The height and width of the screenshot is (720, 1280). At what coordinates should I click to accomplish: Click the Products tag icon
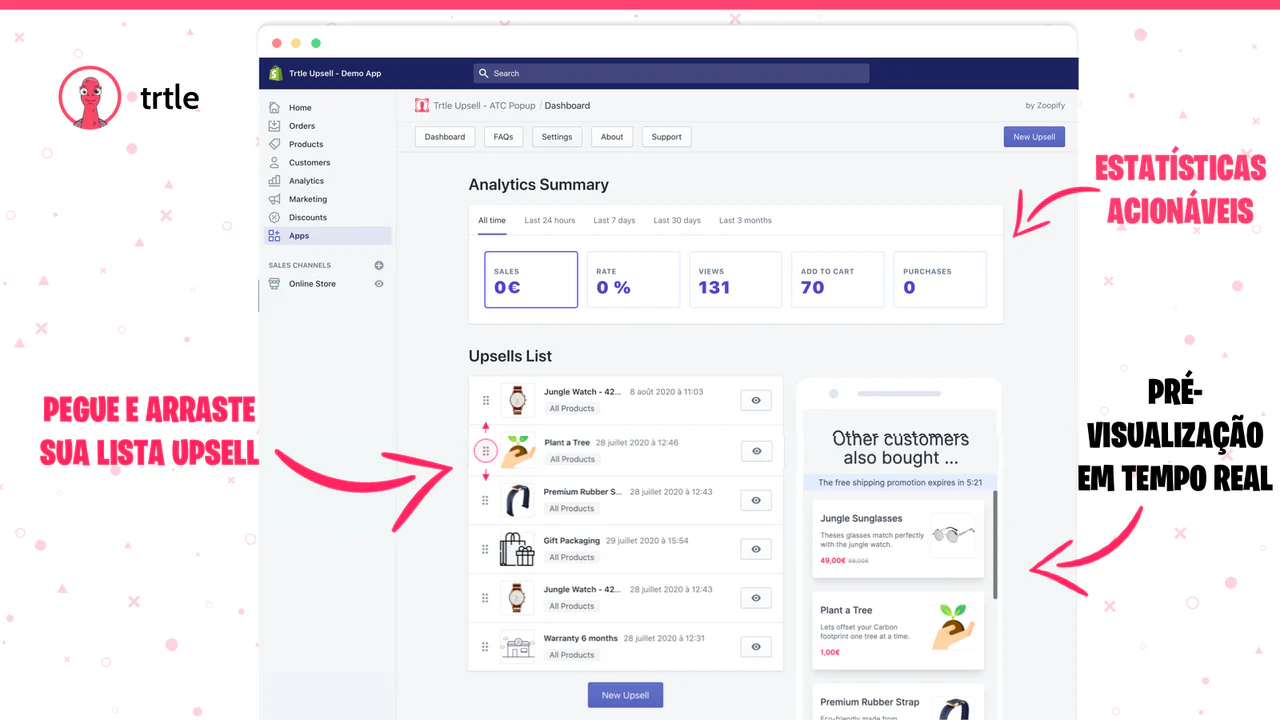tap(274, 144)
